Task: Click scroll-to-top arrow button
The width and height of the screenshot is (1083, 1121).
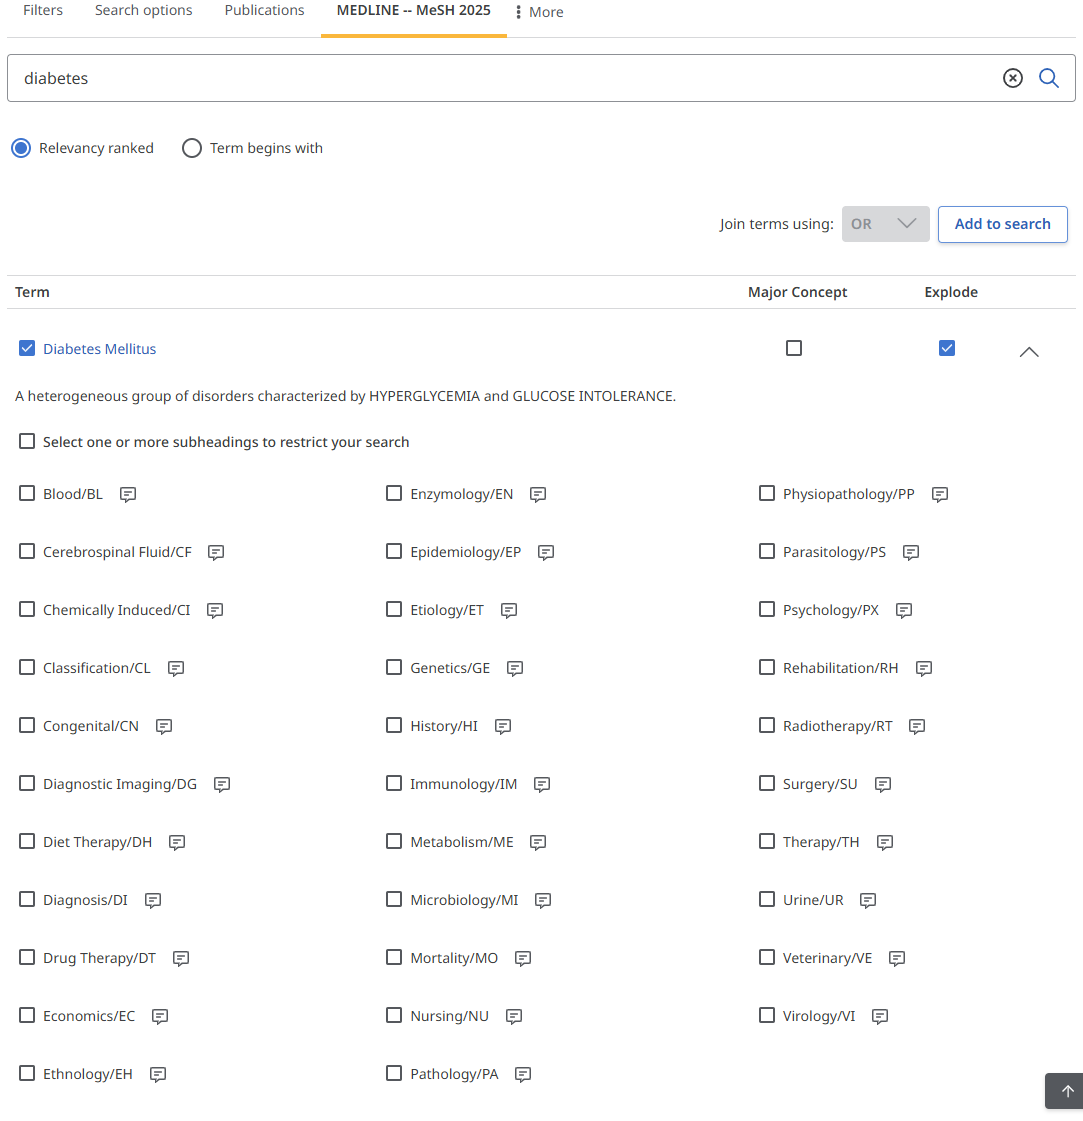Action: point(1066,1091)
